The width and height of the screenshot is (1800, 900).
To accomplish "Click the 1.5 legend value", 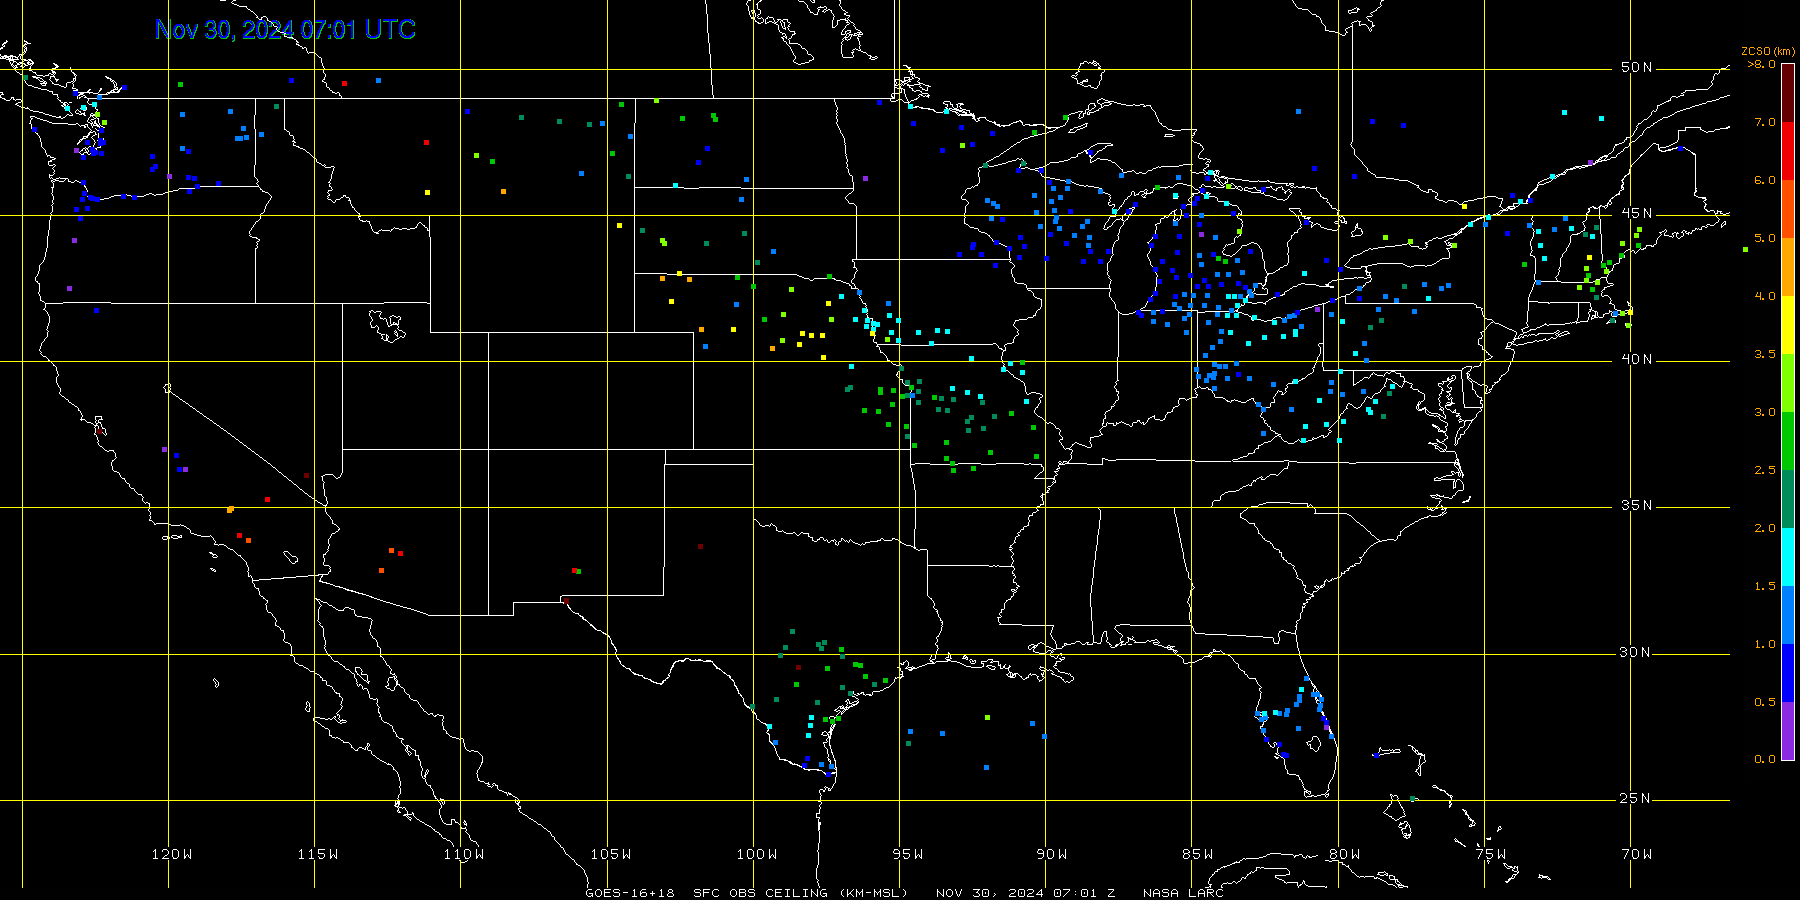I will (x=1765, y=586).
